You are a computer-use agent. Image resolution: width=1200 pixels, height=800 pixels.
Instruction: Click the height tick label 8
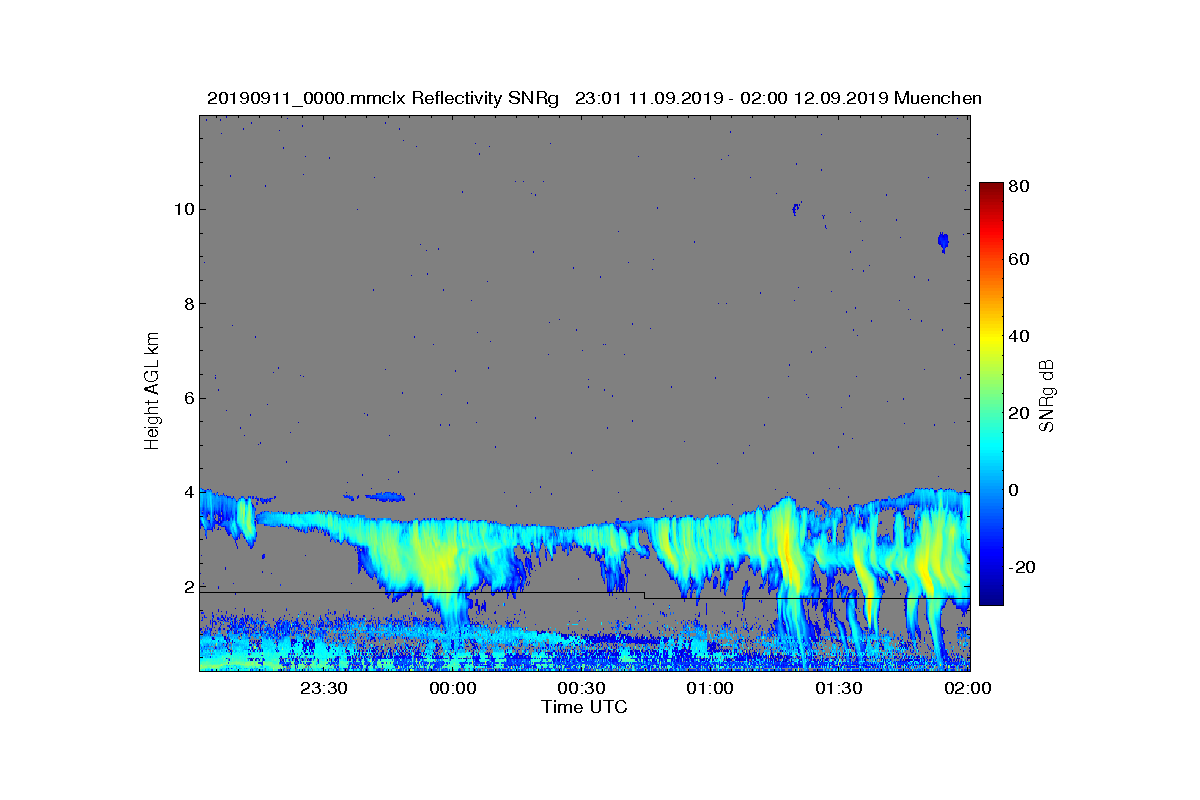point(188,303)
